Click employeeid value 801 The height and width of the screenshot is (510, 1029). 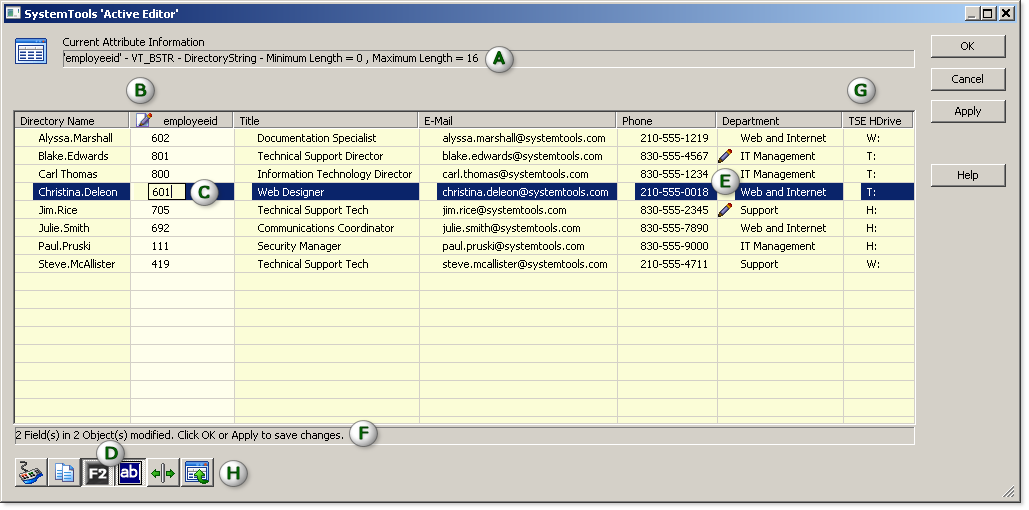click(x=160, y=156)
